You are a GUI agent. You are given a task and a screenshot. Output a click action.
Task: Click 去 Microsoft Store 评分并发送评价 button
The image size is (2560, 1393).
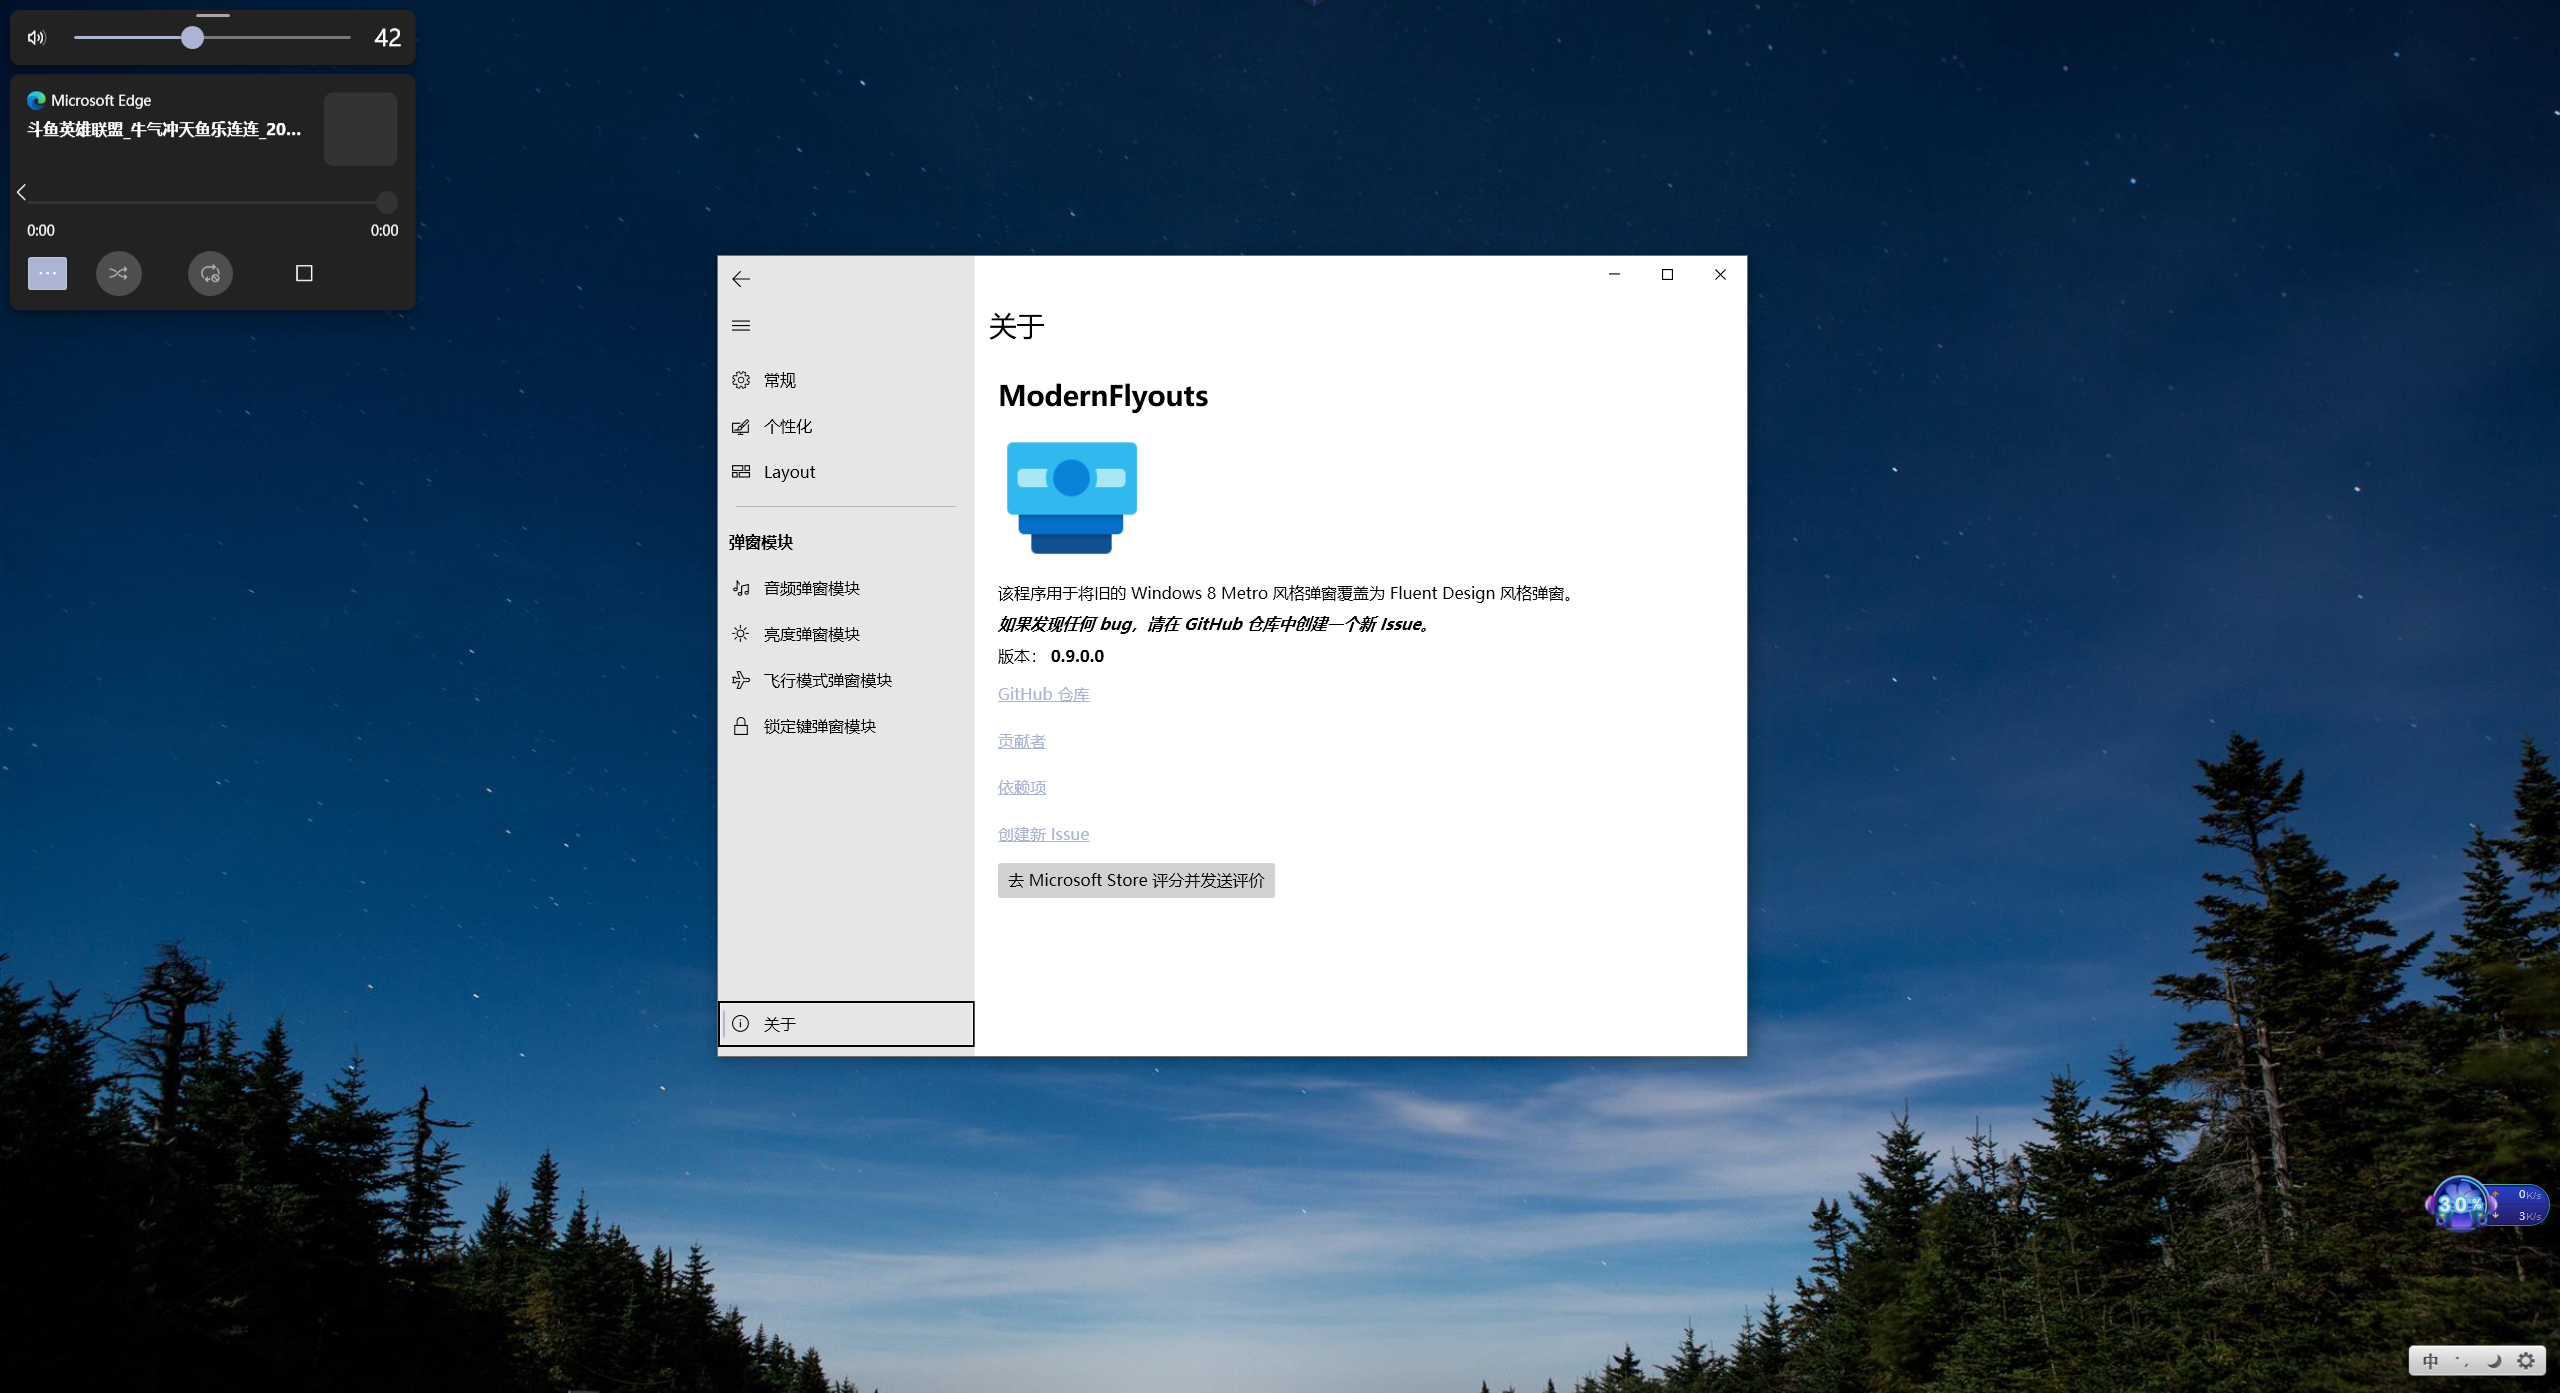(x=1135, y=880)
